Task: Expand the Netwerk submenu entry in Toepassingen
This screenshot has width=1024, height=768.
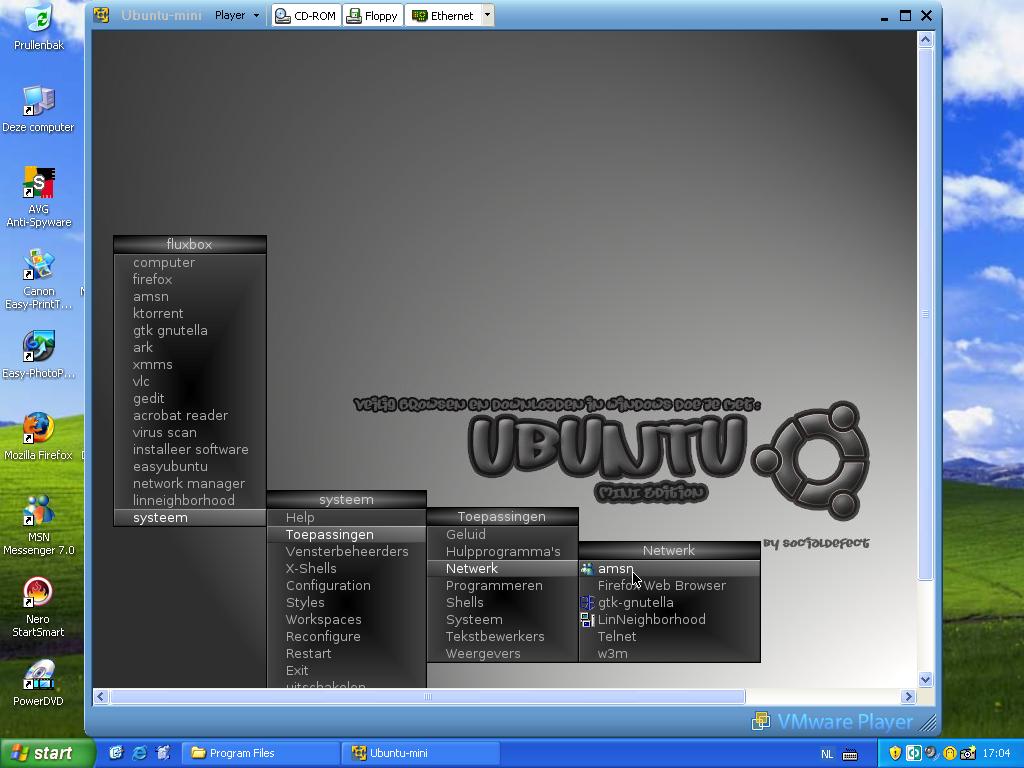Action: click(x=502, y=569)
